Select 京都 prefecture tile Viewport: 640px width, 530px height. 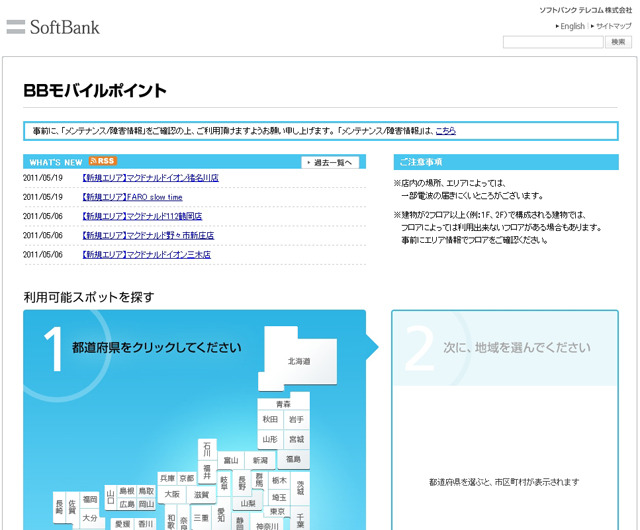187,479
